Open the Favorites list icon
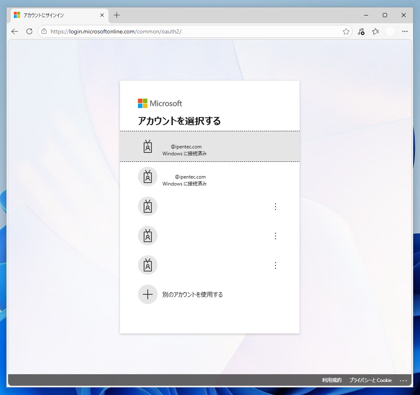420x395 pixels. pos(376,32)
